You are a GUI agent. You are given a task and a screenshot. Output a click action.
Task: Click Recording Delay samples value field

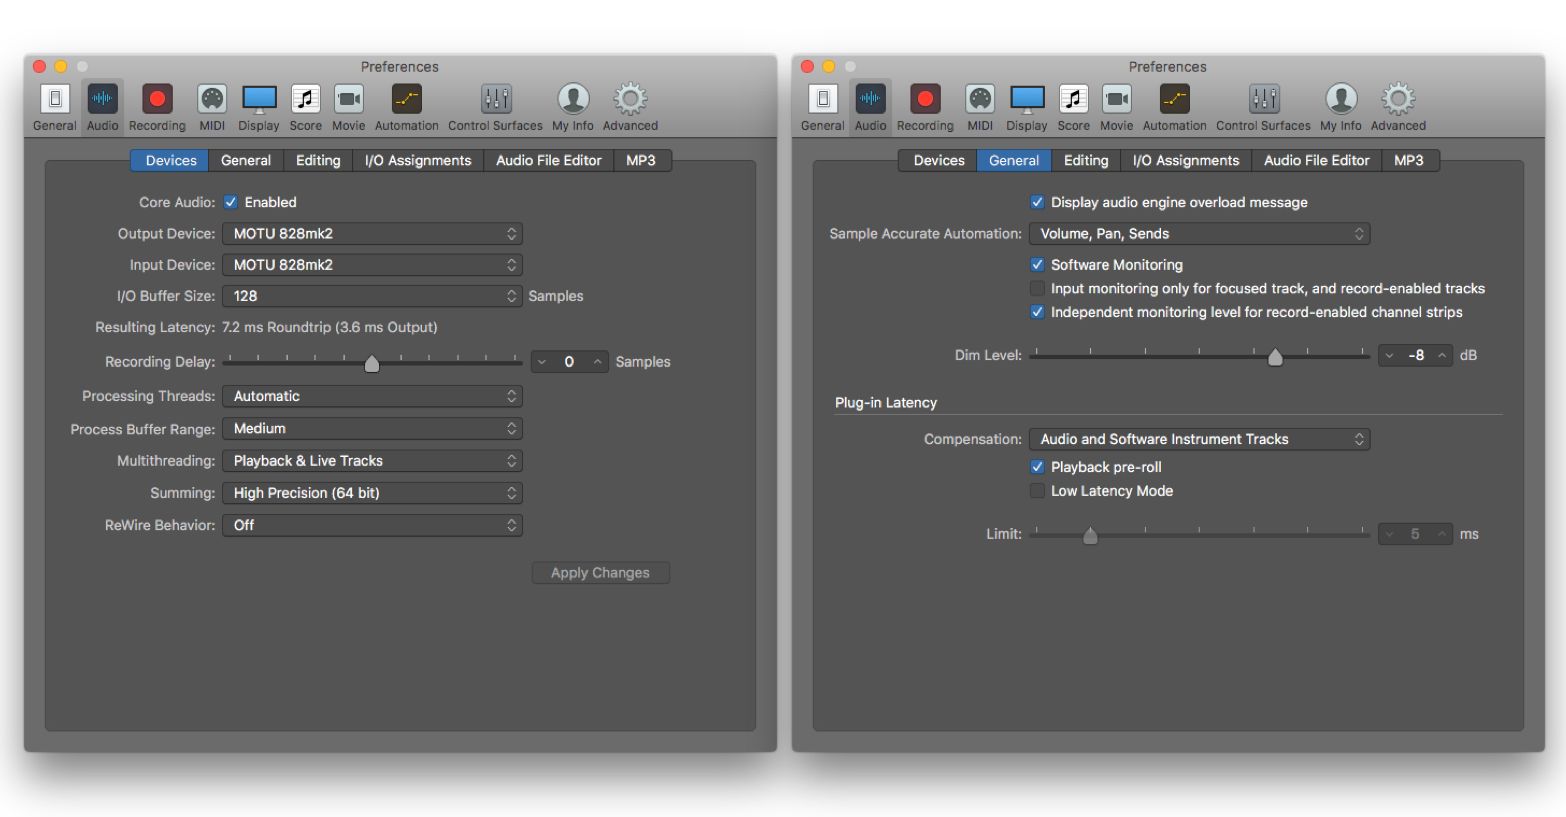(x=569, y=362)
